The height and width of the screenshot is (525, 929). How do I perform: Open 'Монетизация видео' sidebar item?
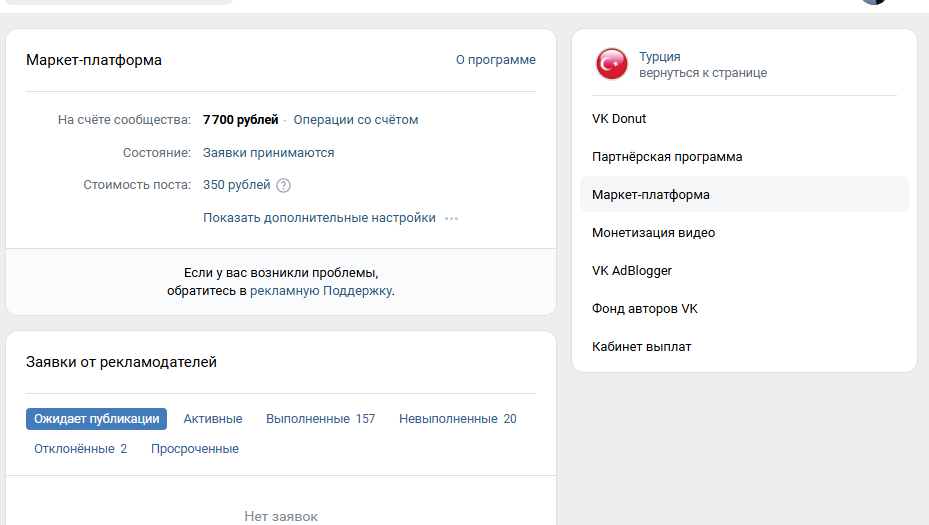744,232
